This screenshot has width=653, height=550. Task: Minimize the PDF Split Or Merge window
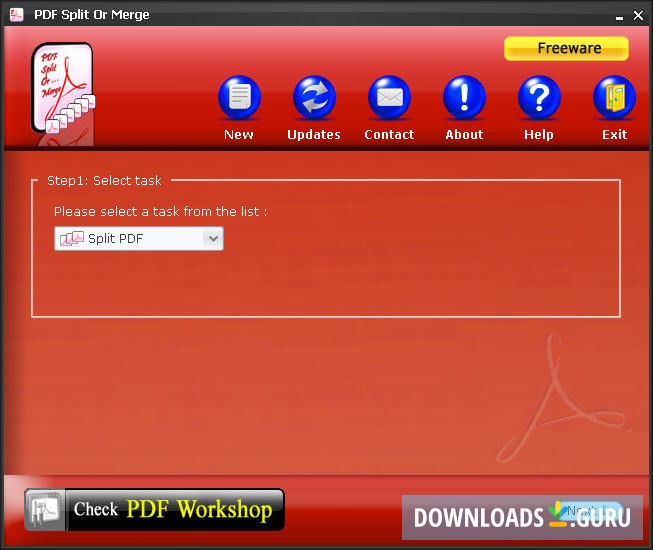(x=619, y=17)
